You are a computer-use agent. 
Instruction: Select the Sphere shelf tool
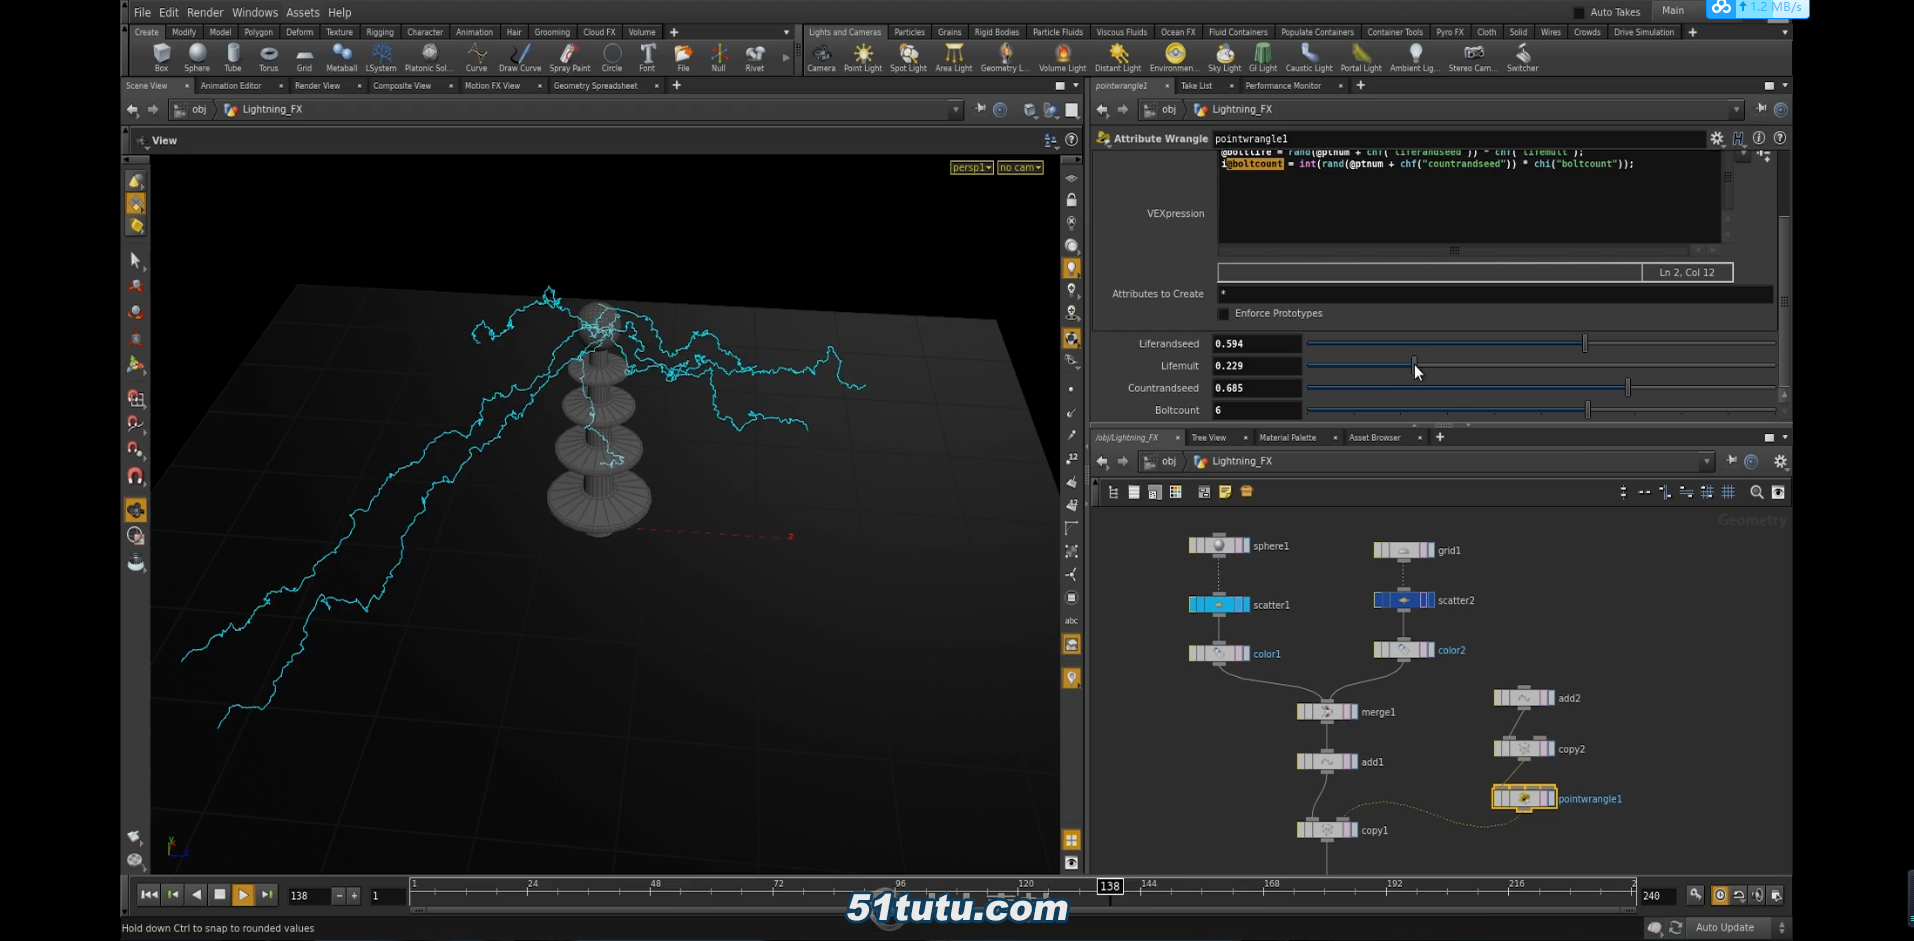click(197, 57)
